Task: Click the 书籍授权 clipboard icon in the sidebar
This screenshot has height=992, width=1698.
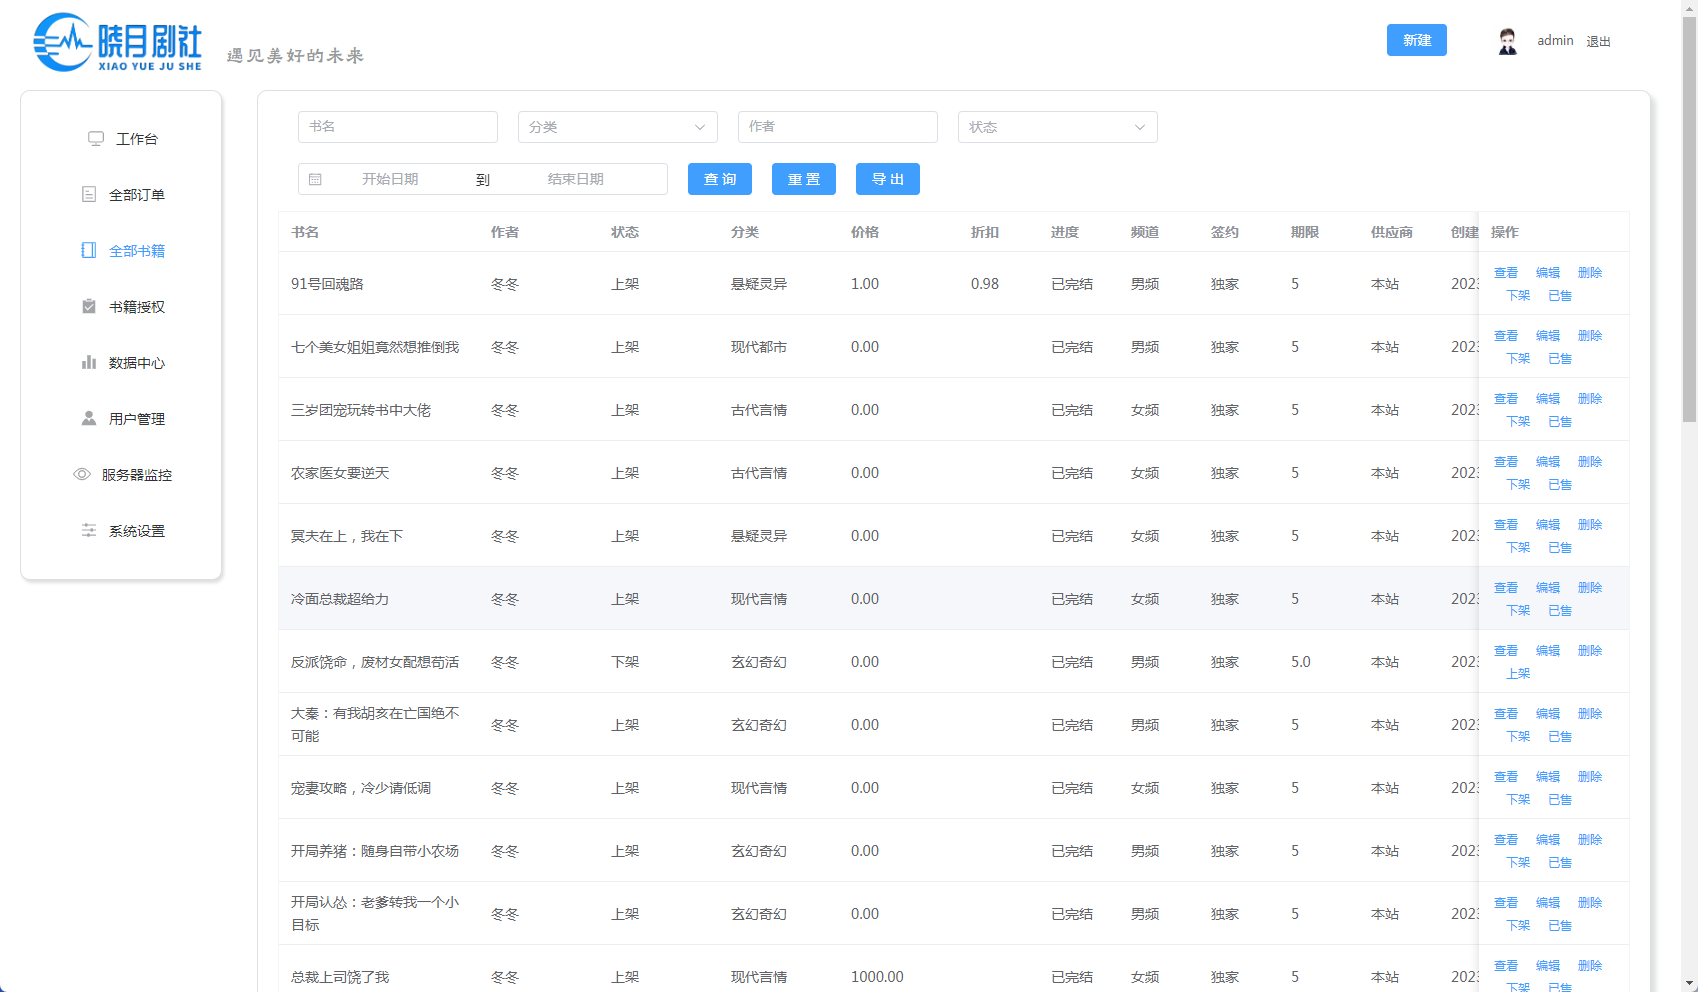Action: 89,306
